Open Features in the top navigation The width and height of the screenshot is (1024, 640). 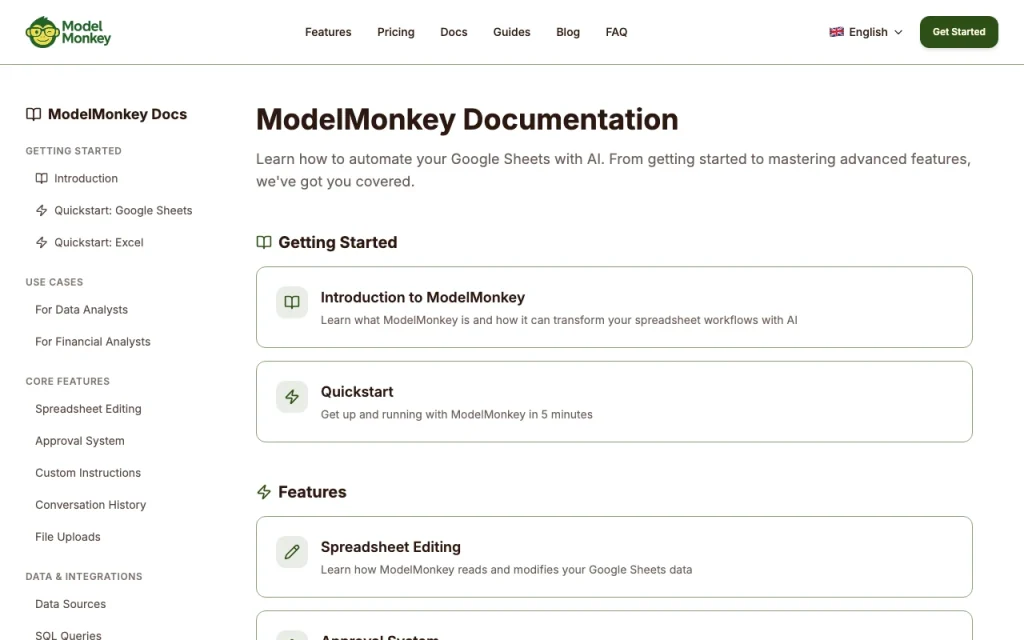328,32
